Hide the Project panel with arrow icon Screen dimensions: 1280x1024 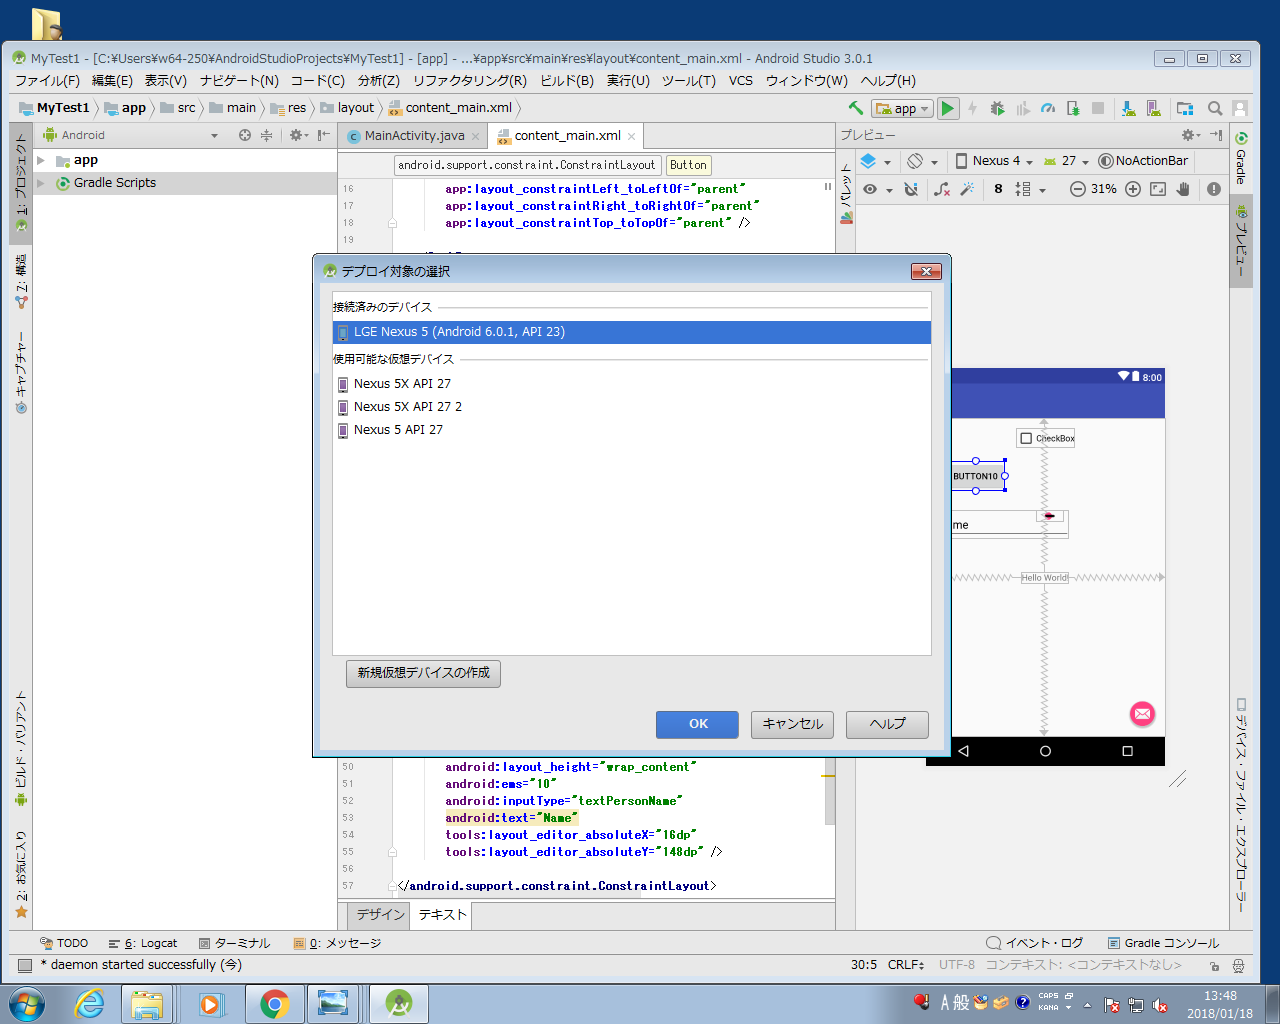(x=323, y=135)
